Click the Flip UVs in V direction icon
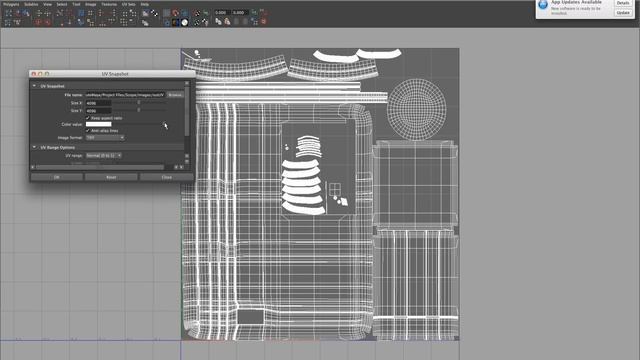Viewport: 640px width, 360px height. (x=47, y=13)
